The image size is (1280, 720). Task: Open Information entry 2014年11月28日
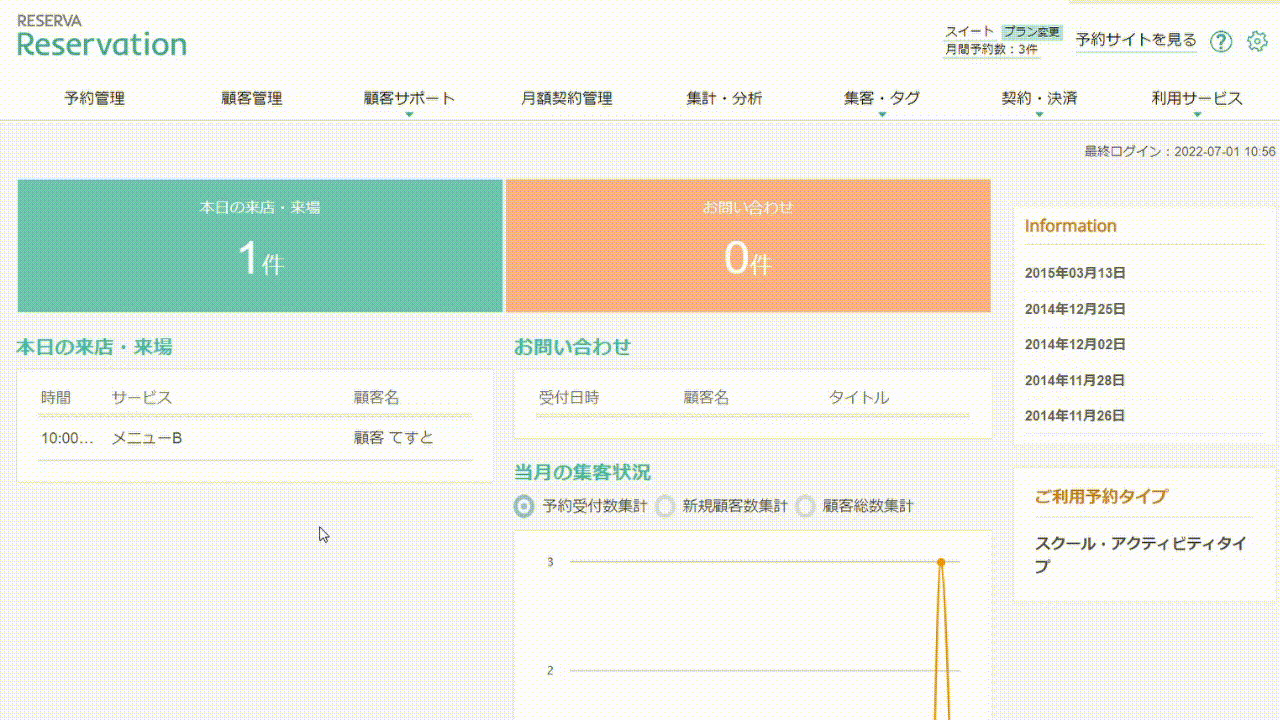pyautogui.click(x=1075, y=380)
